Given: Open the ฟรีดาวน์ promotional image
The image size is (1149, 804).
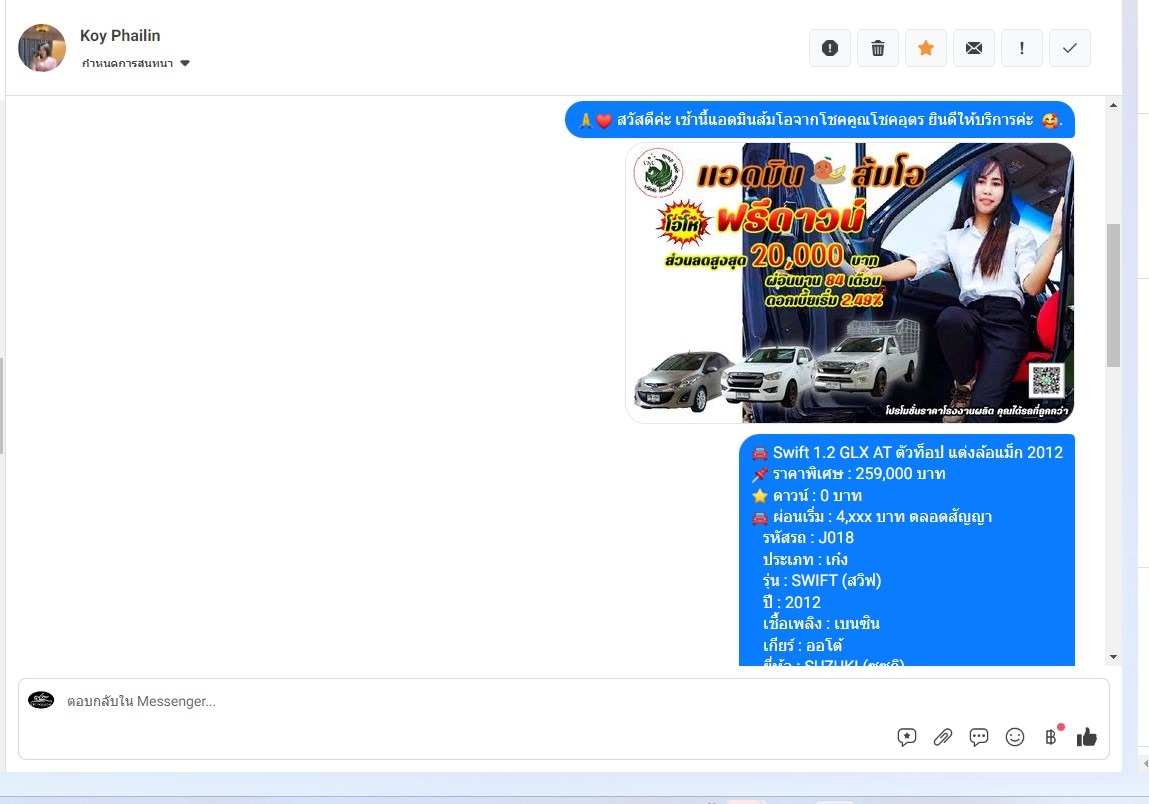Looking at the screenshot, I should [x=850, y=283].
